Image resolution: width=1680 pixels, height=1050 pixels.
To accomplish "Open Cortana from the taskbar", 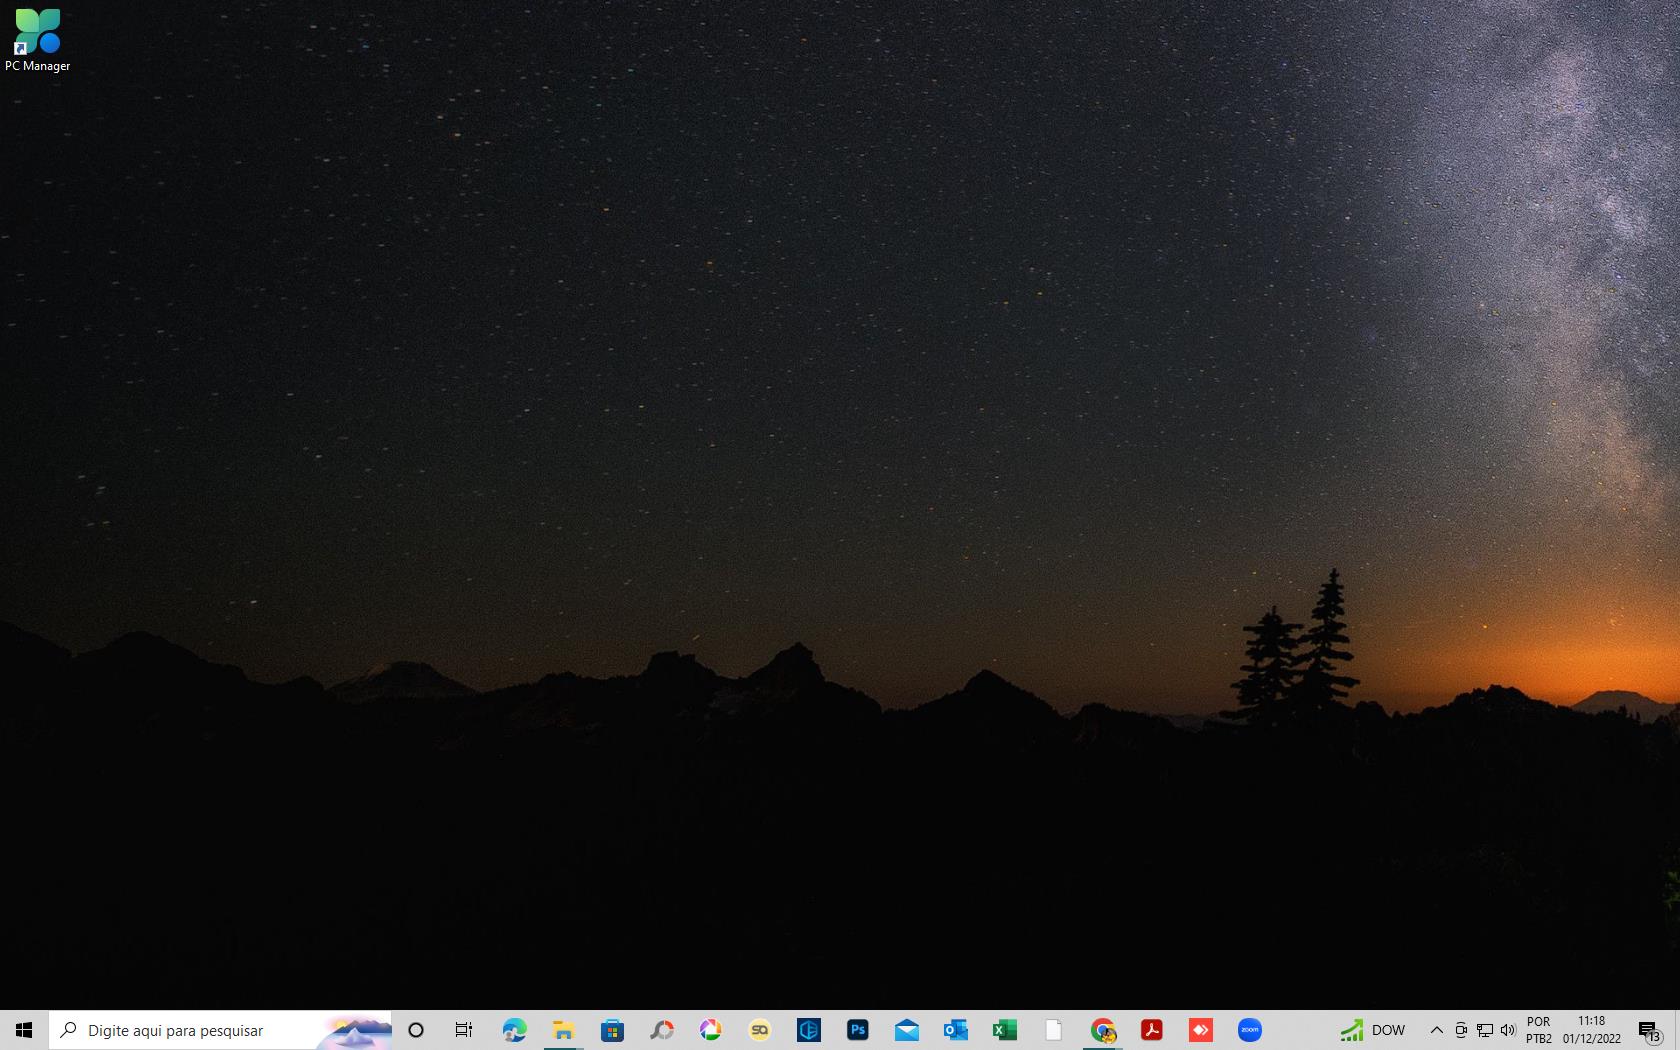I will 416,1030.
